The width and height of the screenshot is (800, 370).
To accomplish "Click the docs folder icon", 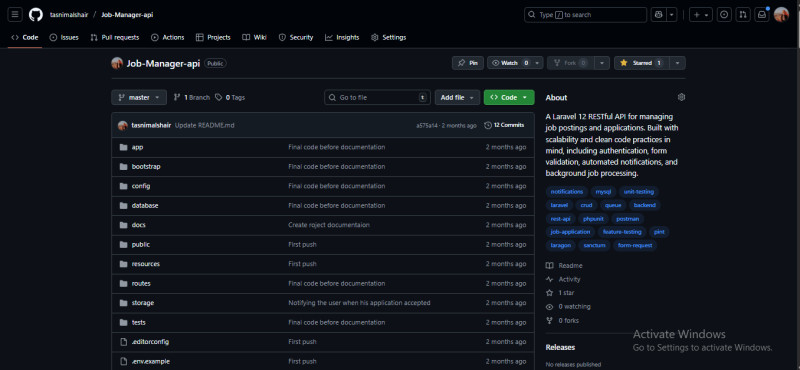I will point(123,225).
